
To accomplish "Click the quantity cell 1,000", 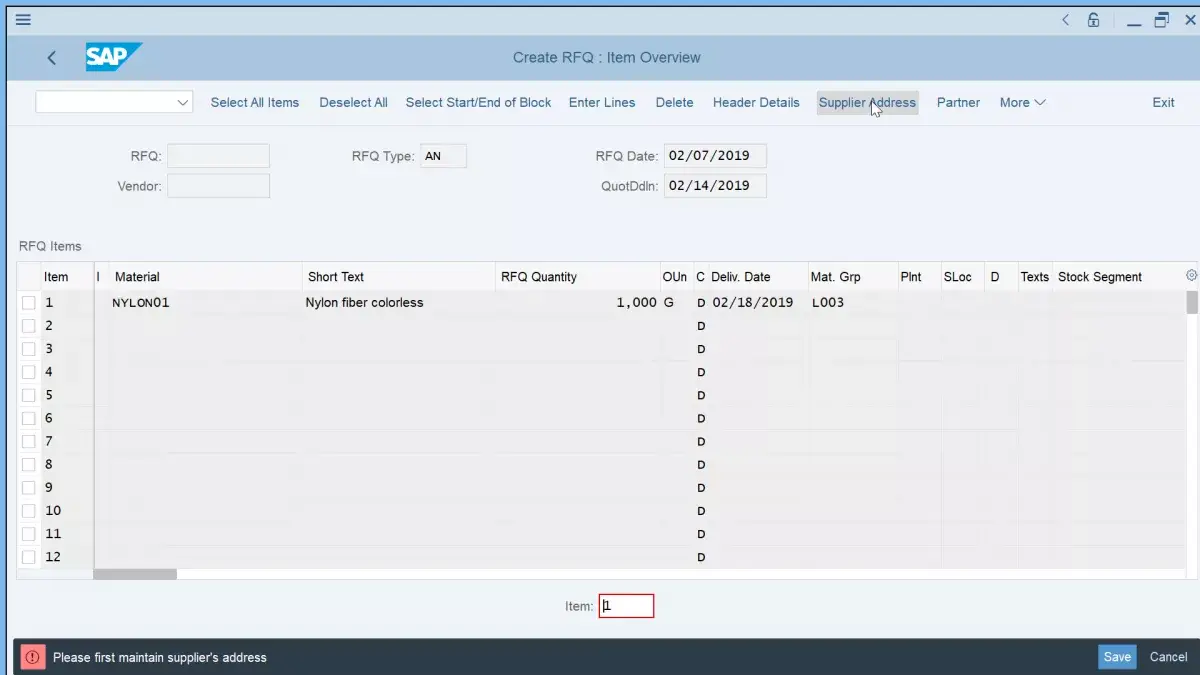I will (577, 303).
